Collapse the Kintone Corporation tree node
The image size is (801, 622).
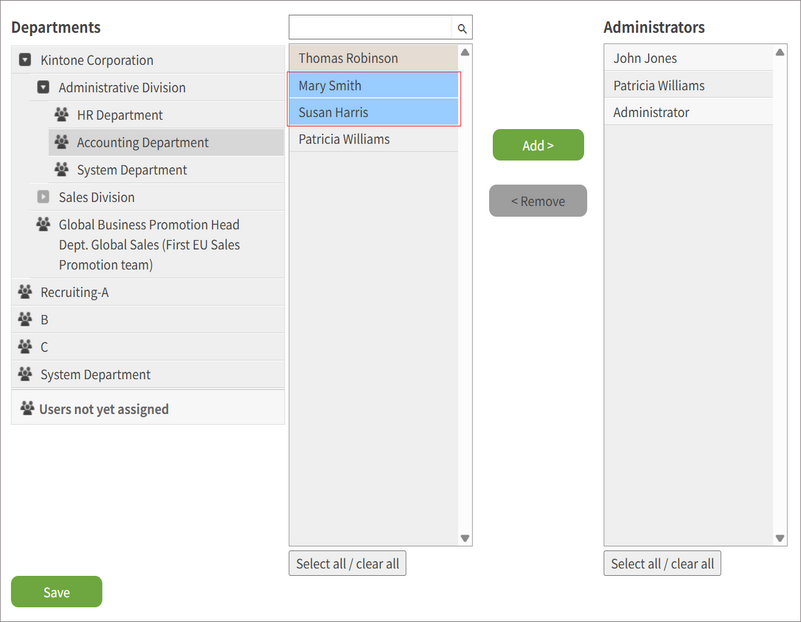tap(23, 60)
